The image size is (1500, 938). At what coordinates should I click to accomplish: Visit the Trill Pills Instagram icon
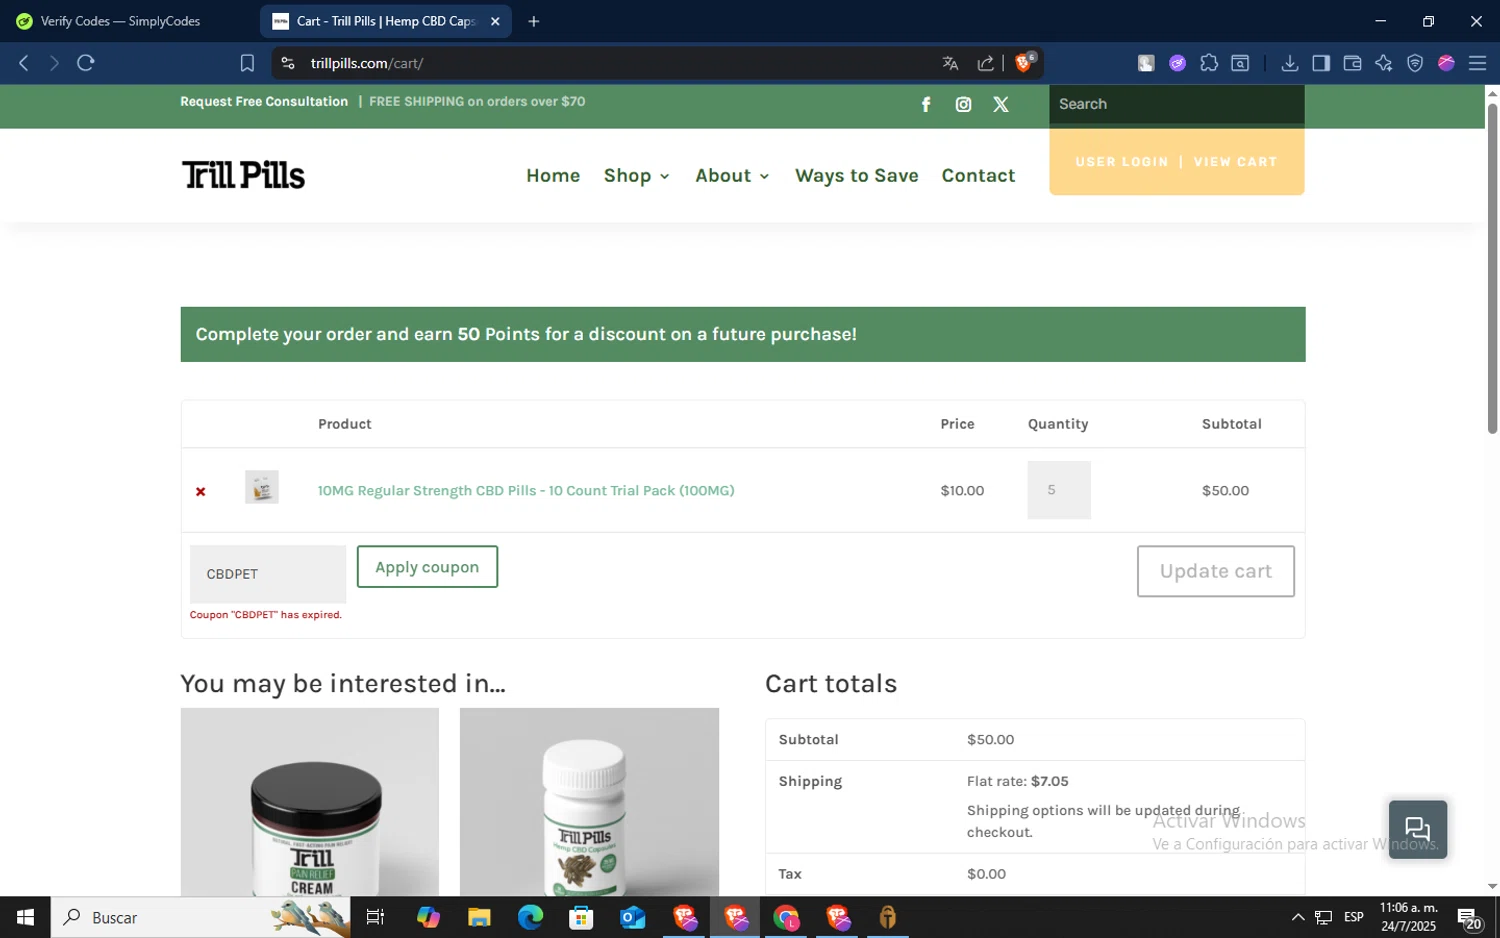pyautogui.click(x=963, y=104)
